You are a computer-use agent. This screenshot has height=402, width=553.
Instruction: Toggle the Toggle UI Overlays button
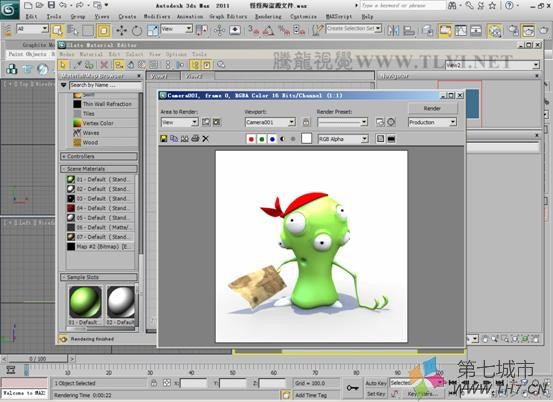(x=381, y=139)
